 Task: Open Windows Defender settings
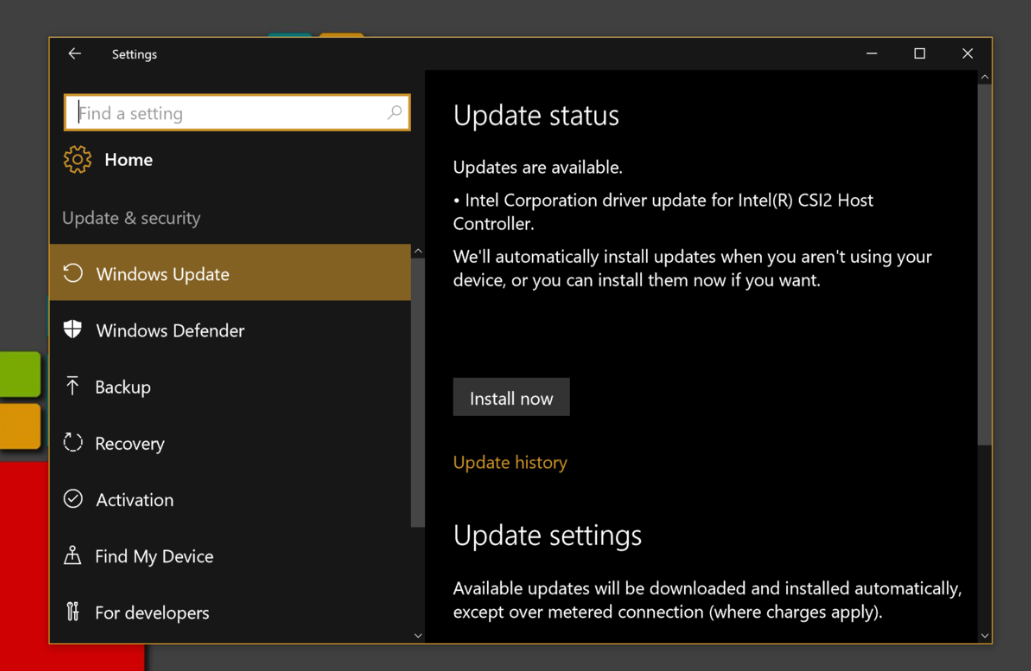pos(230,330)
